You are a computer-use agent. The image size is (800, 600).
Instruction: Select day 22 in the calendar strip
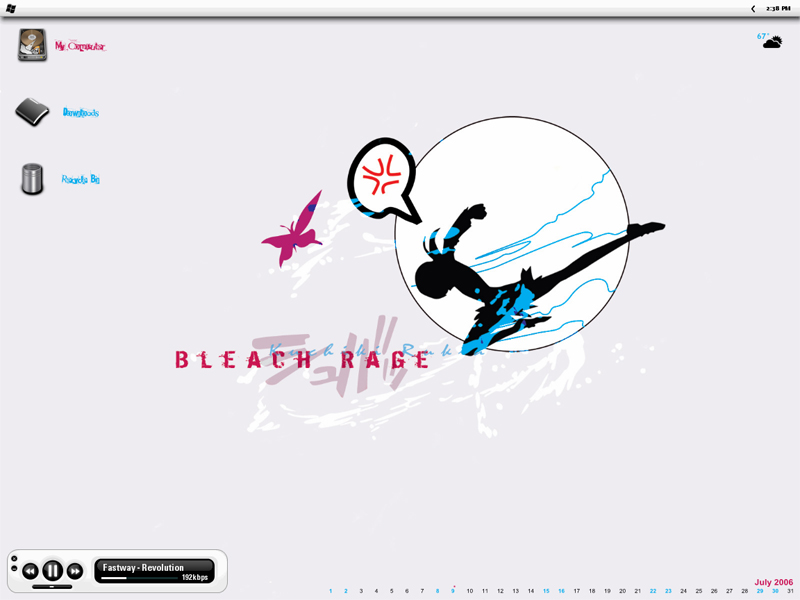point(653,591)
